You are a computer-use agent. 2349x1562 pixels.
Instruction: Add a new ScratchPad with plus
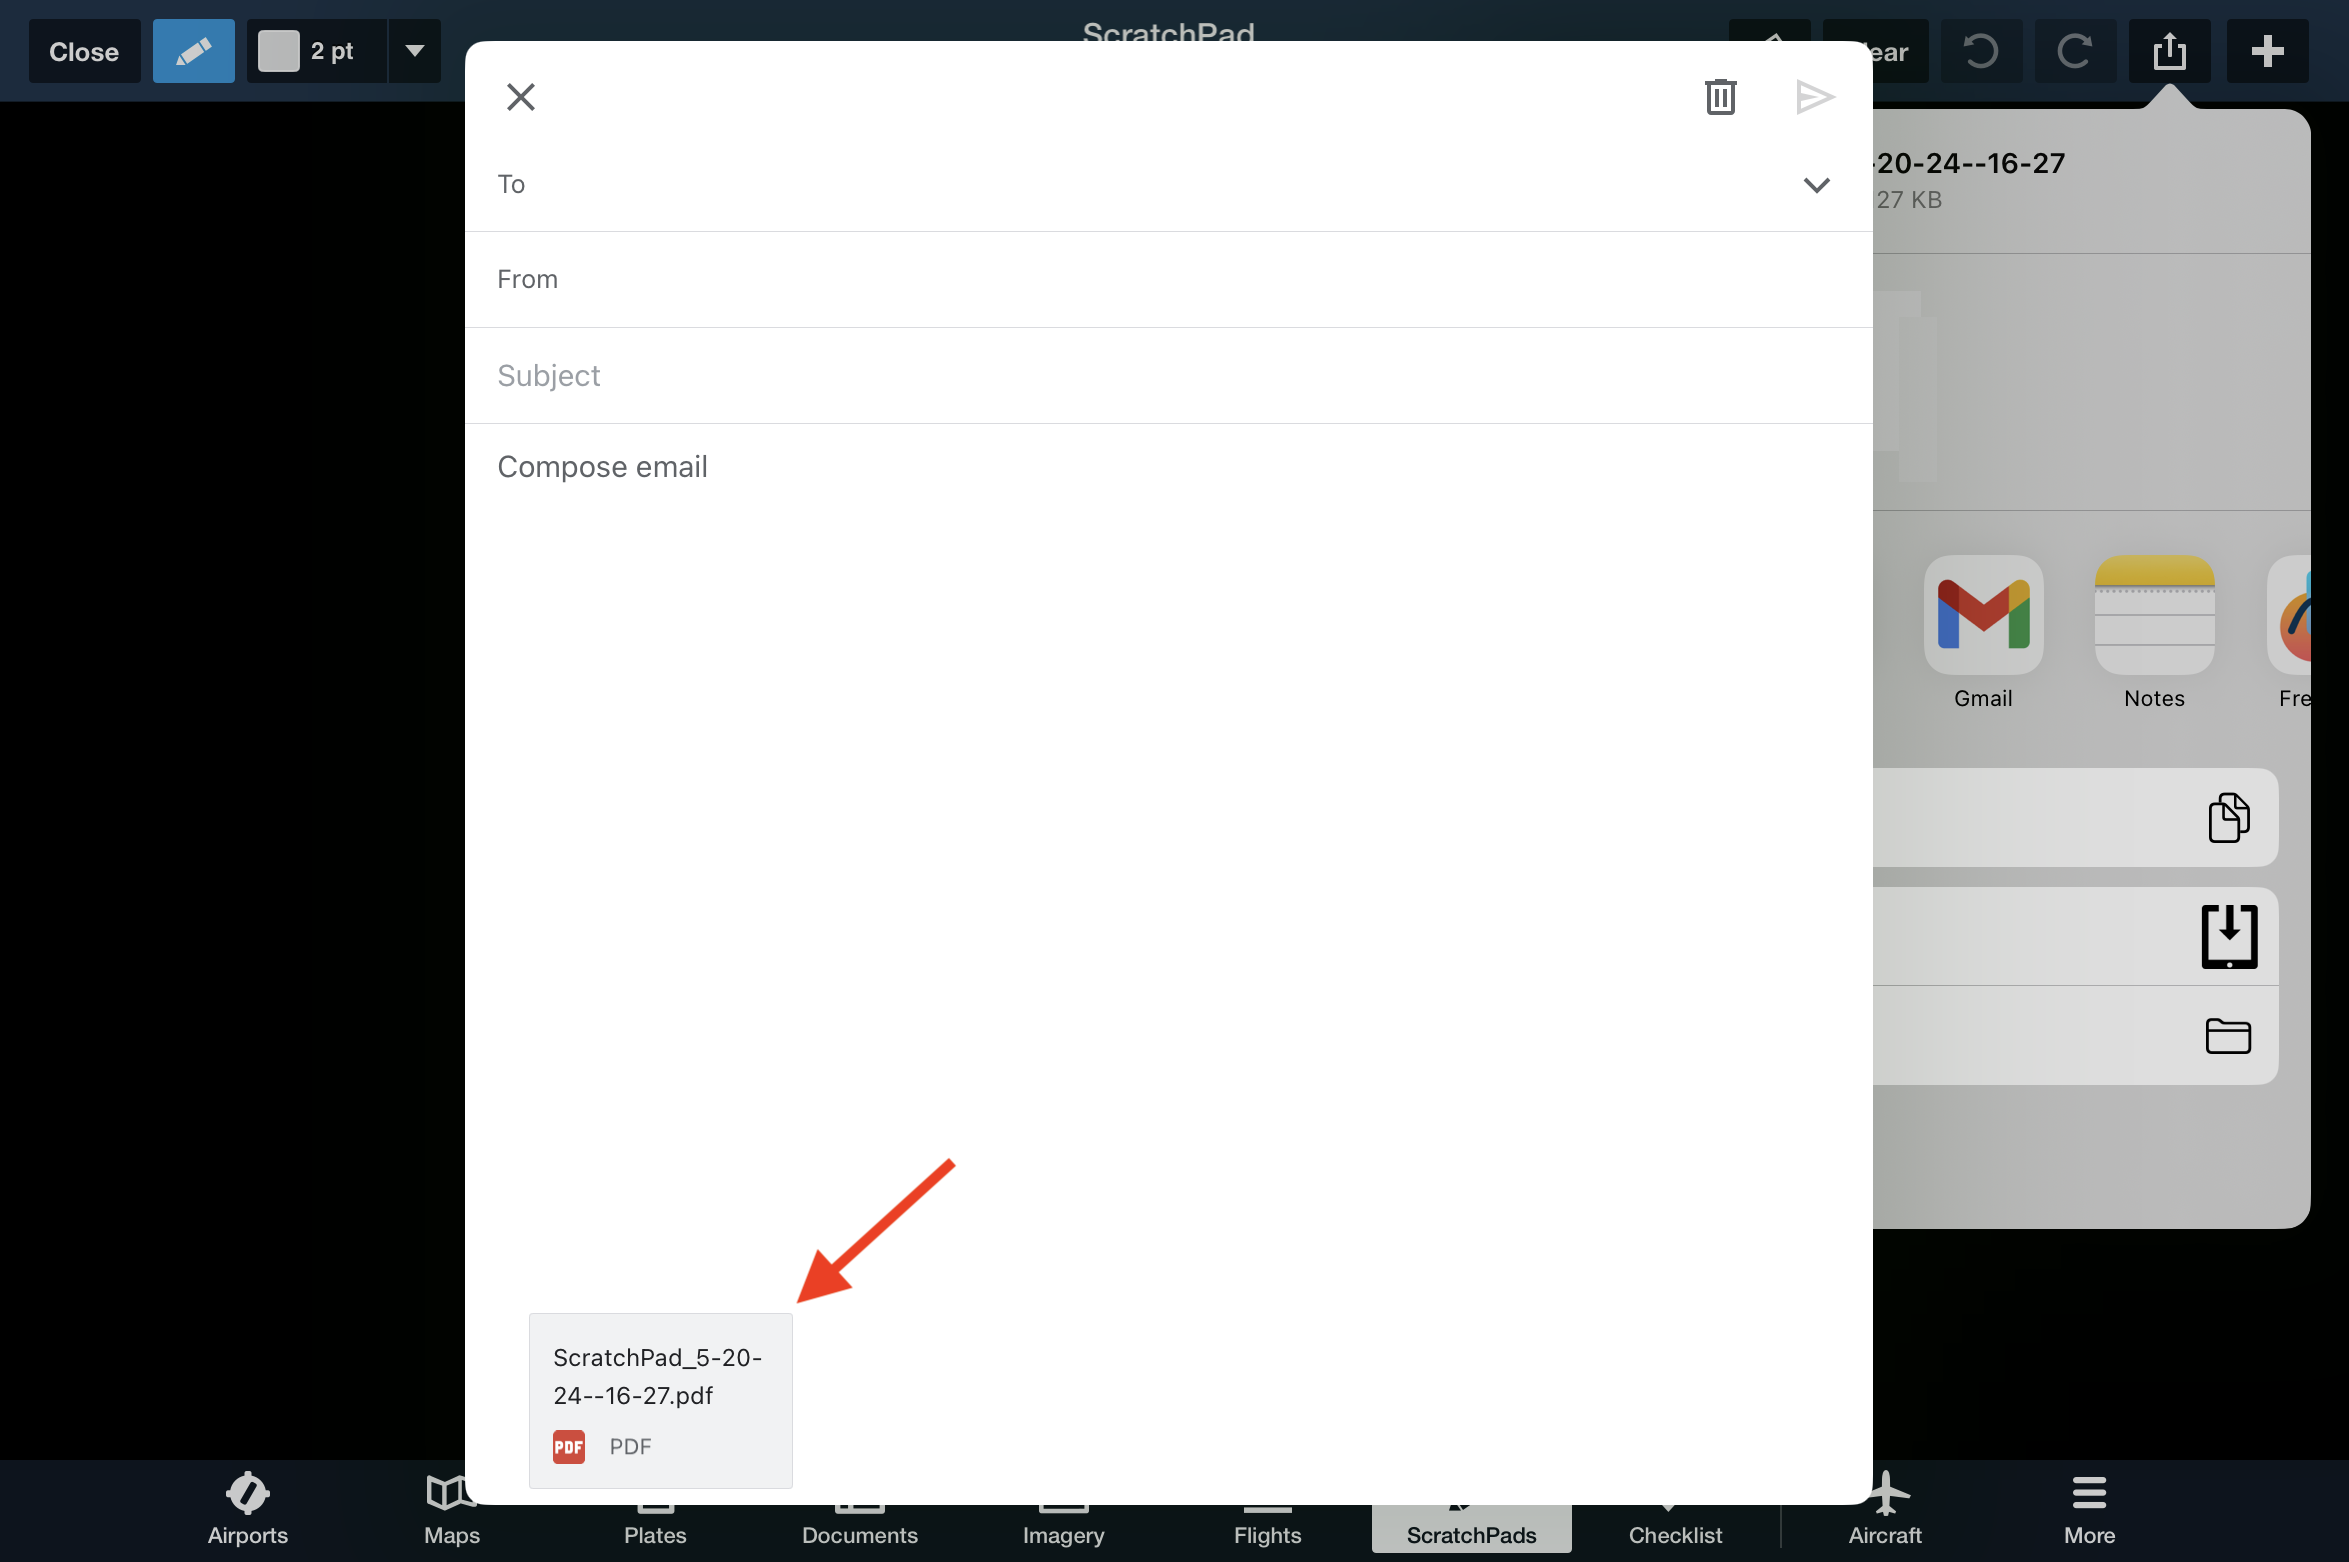[2267, 51]
